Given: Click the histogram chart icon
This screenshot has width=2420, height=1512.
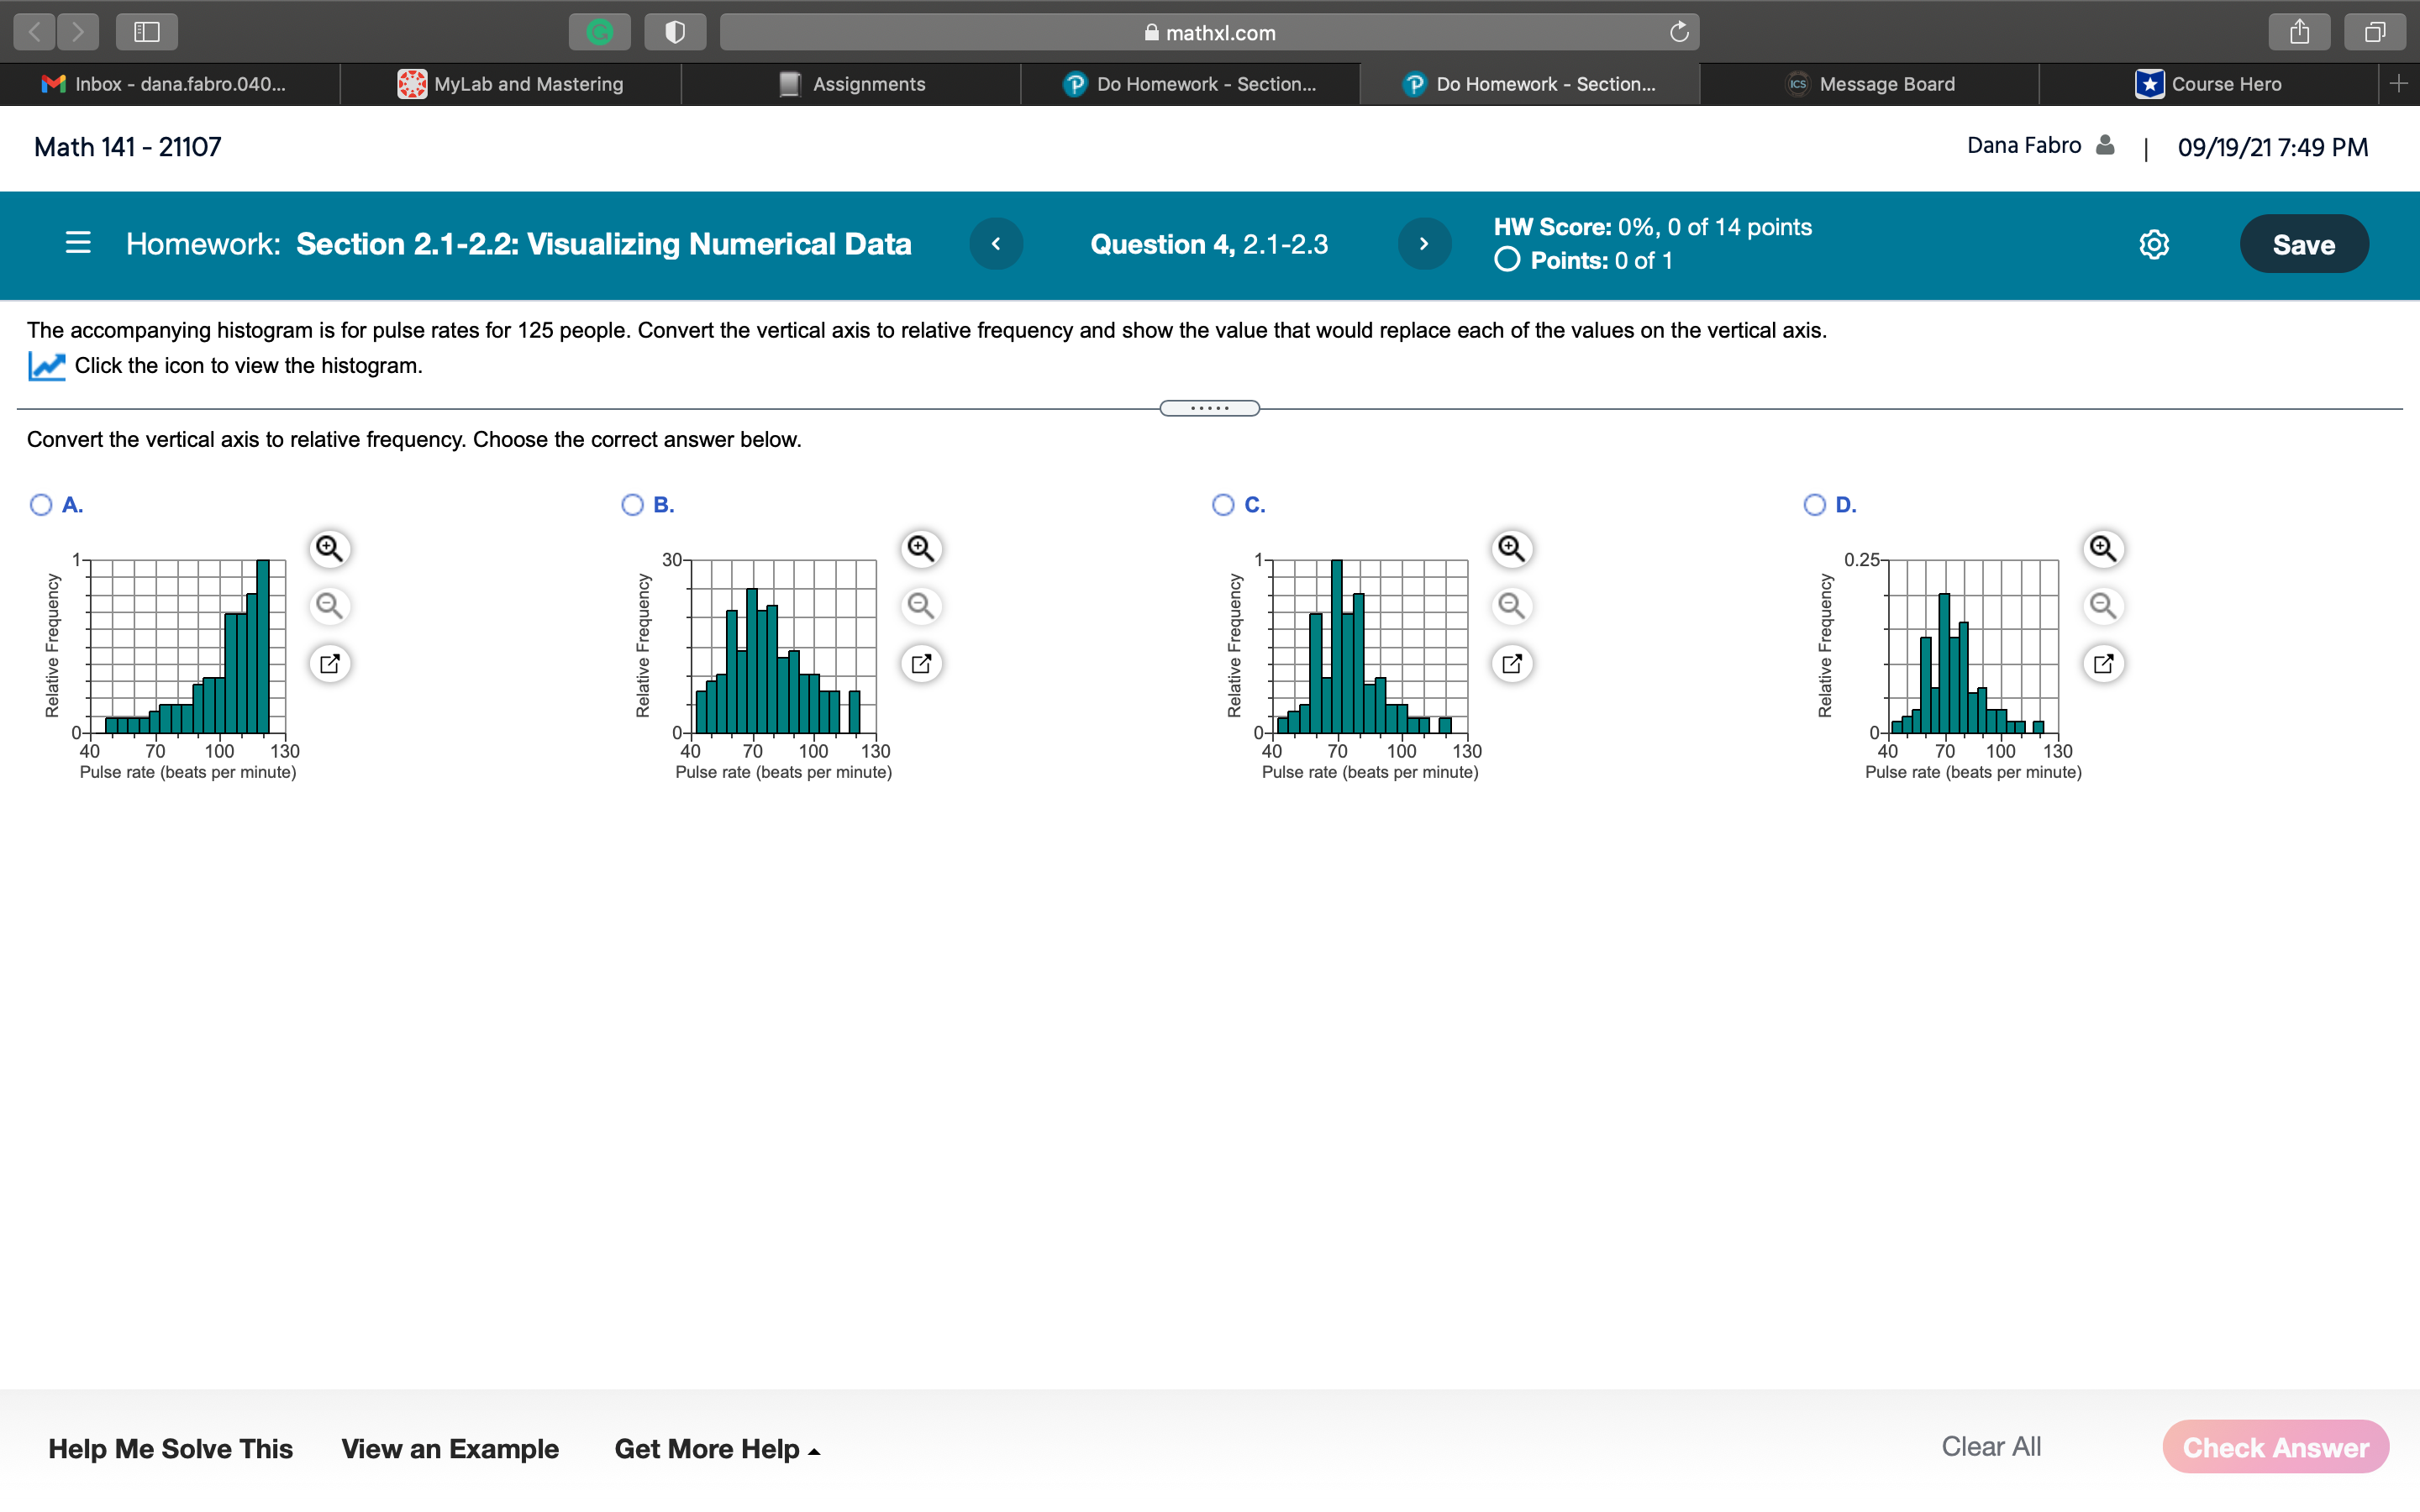Looking at the screenshot, I should click(x=46, y=366).
